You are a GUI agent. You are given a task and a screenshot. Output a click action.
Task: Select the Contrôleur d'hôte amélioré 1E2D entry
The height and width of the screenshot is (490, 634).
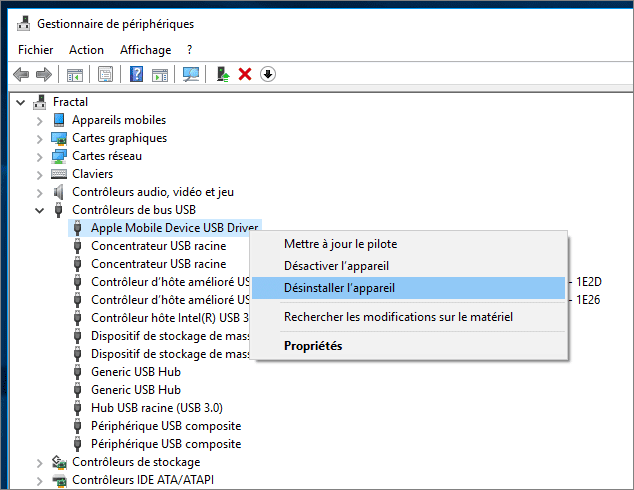pyautogui.click(x=170, y=282)
